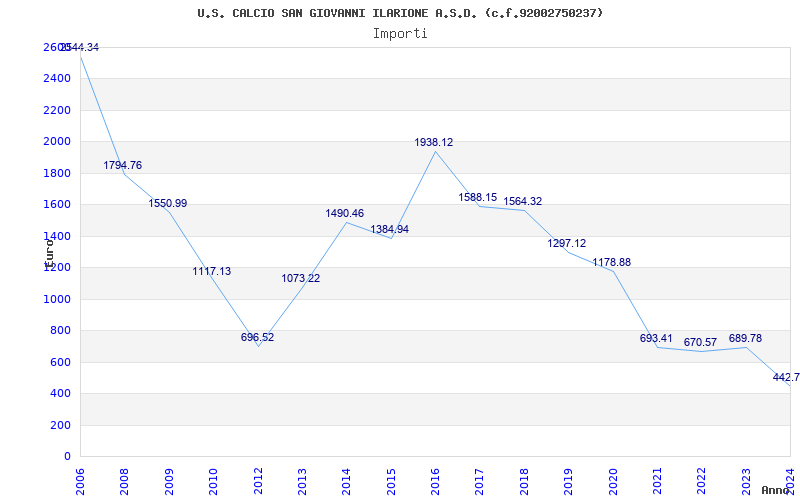Click the 2020 x-axis year label
Screen dimensions: 800x500
613,481
